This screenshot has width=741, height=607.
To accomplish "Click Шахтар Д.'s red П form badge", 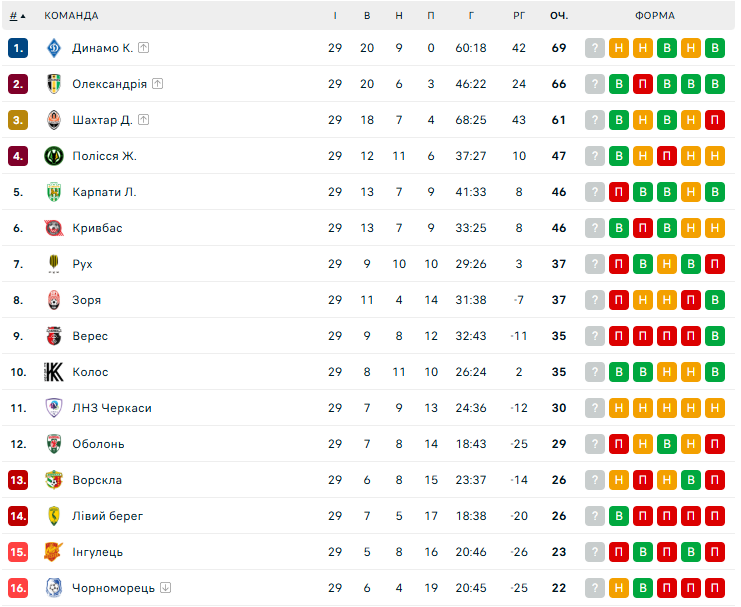I will (x=715, y=120).
